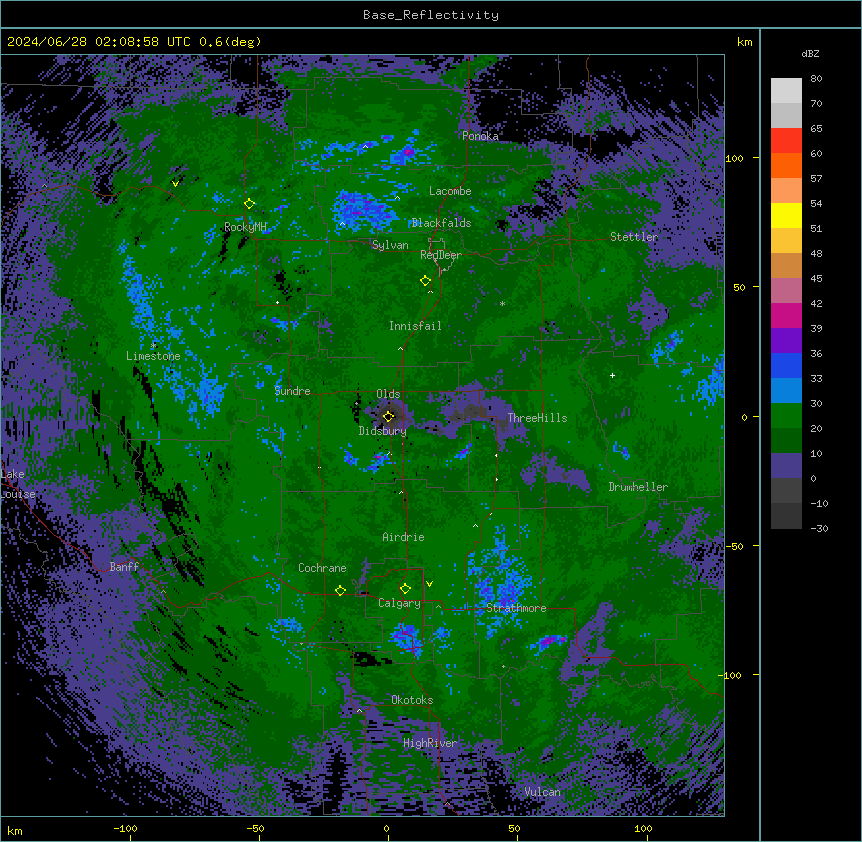Pick the orange 60 dBZ legend swatch
The height and width of the screenshot is (842, 862).
(x=786, y=165)
